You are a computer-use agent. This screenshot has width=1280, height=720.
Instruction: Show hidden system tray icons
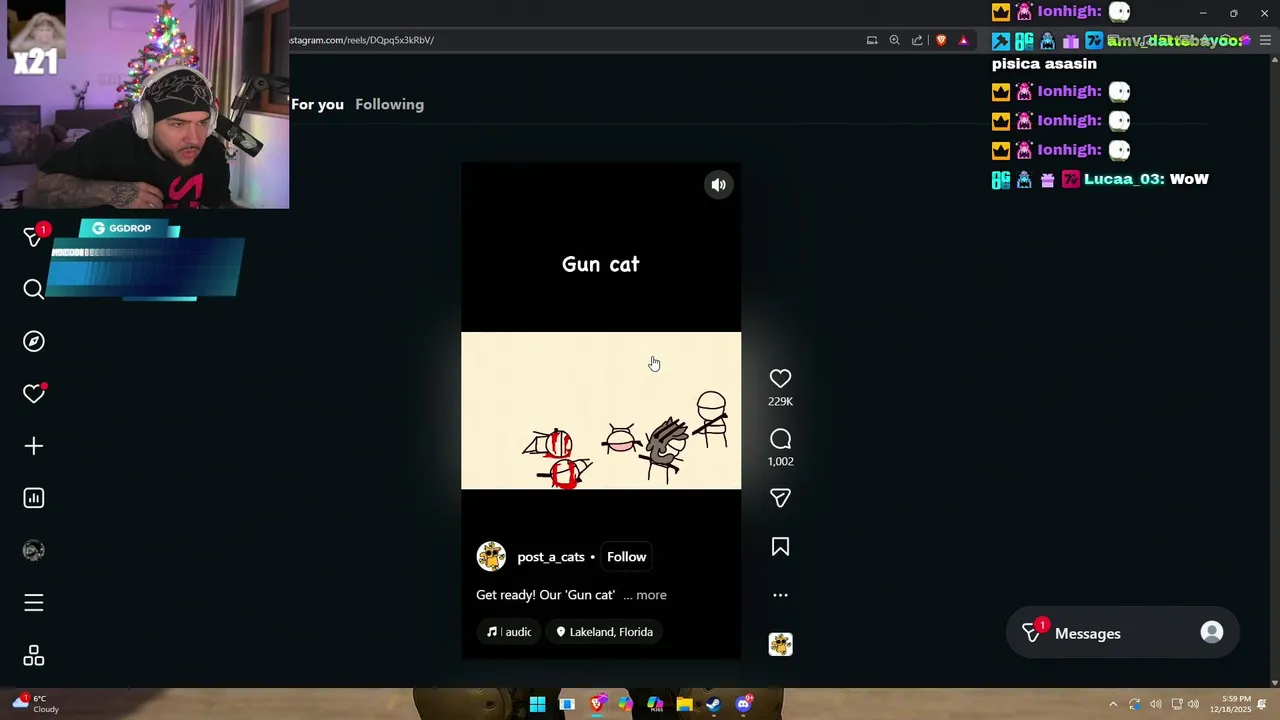[x=1113, y=704]
